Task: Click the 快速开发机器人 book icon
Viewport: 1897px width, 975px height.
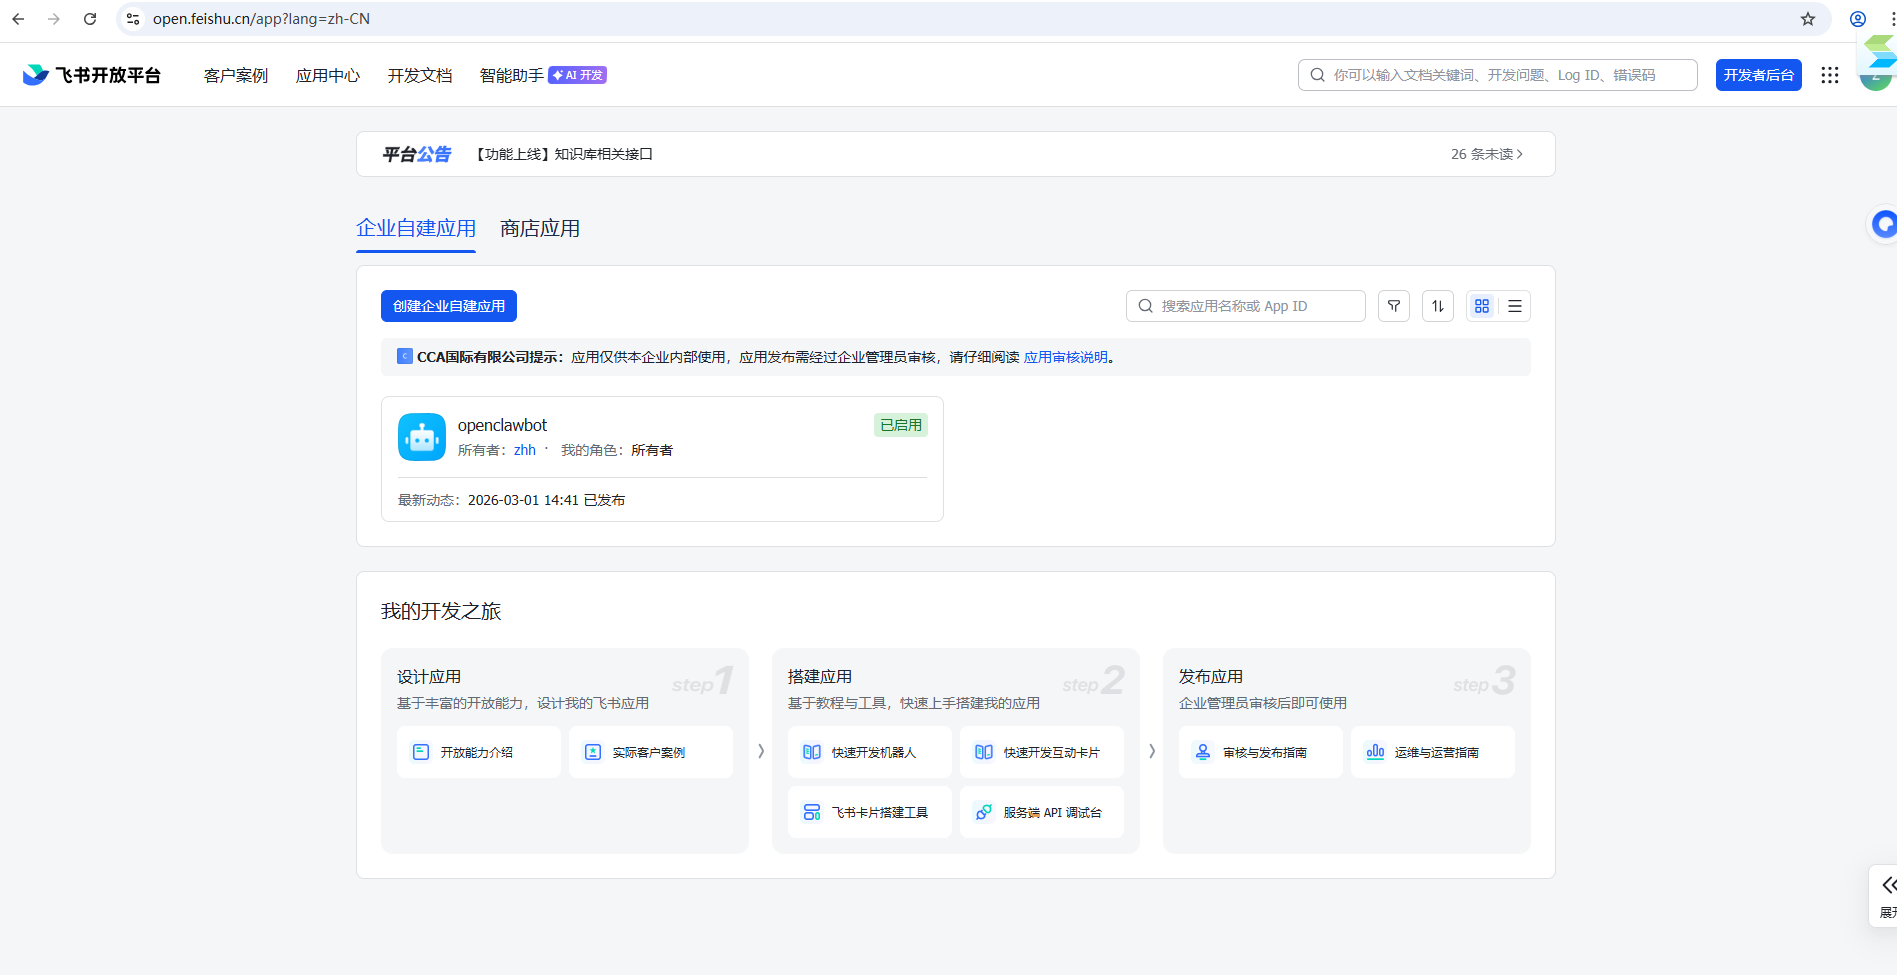Action: 812,752
